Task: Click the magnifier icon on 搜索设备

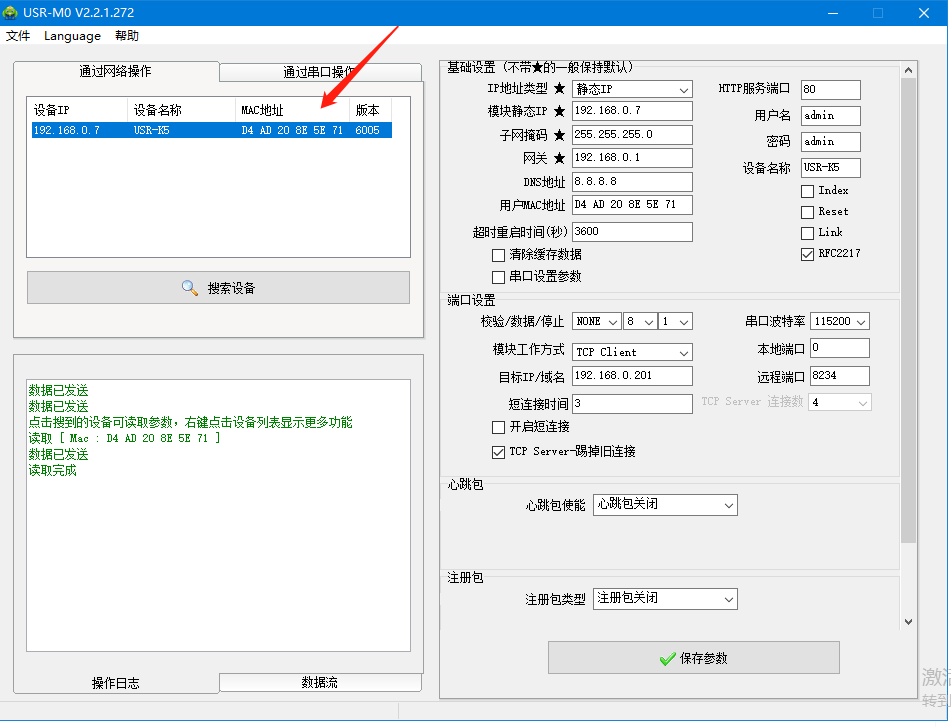Action: tap(190, 288)
